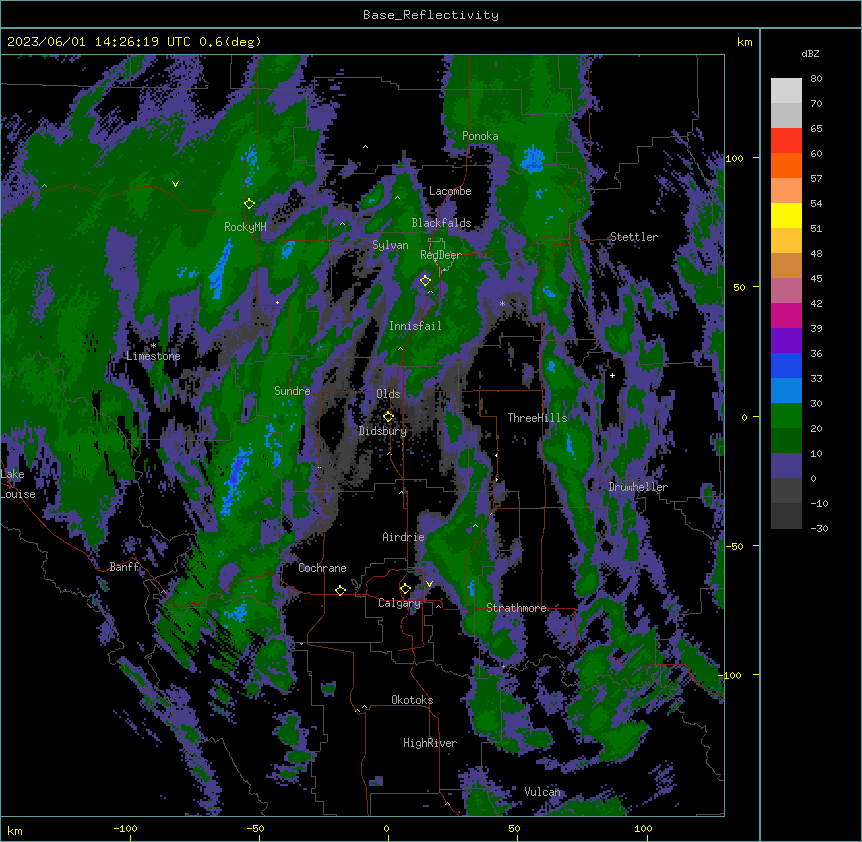Click the Drumheller city label
Viewport: 862px width, 842px height.
(x=638, y=487)
